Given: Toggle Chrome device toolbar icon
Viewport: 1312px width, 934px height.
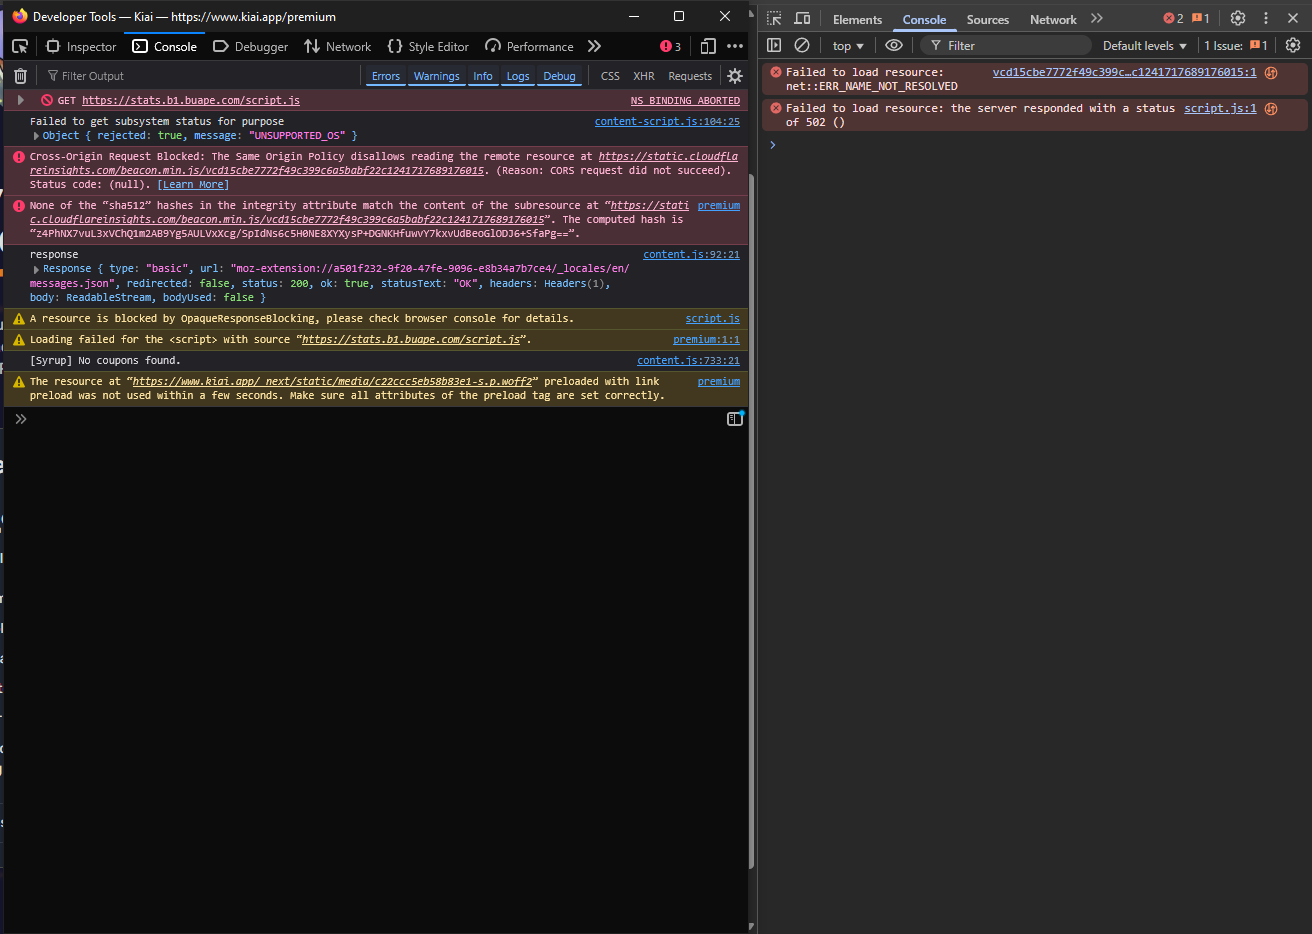Looking at the screenshot, I should coord(802,19).
